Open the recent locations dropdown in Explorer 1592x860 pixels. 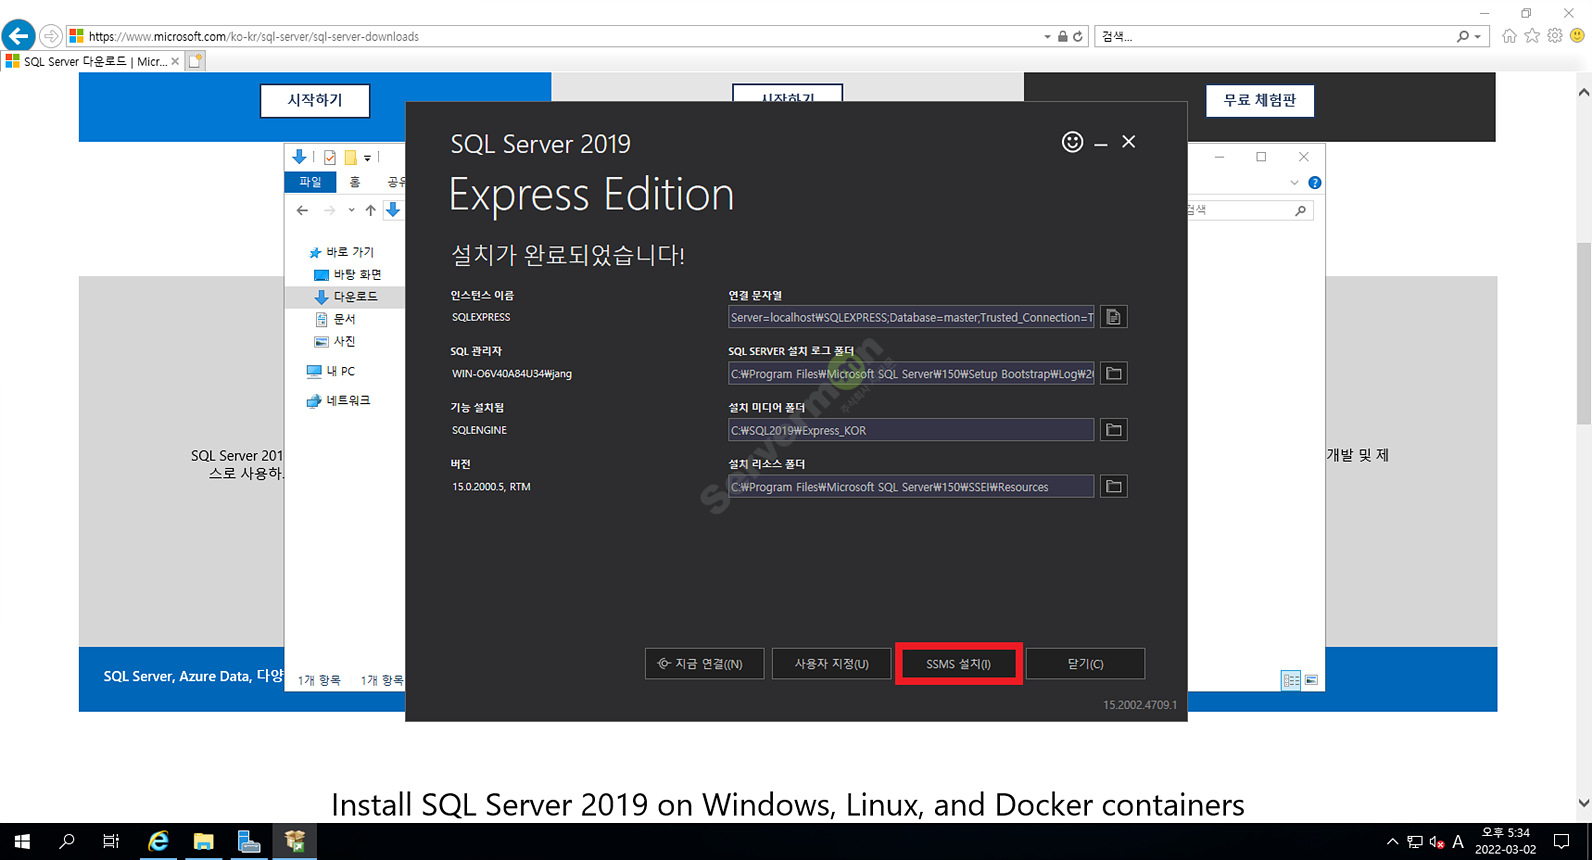click(x=351, y=210)
